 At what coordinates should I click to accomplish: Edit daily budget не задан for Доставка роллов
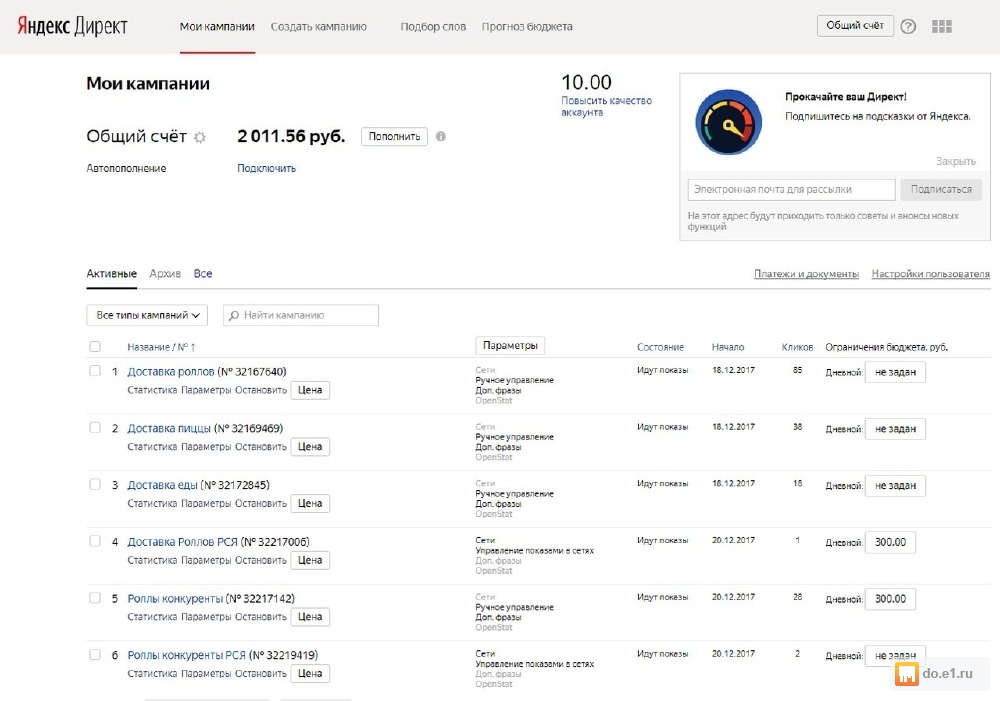click(x=895, y=372)
